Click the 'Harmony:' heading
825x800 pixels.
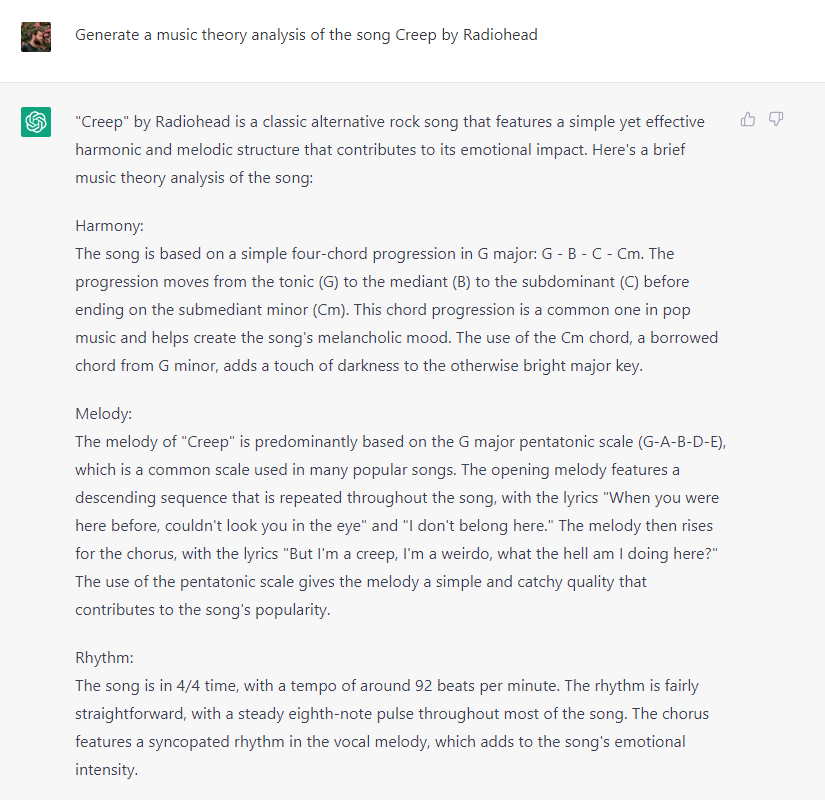tap(109, 226)
